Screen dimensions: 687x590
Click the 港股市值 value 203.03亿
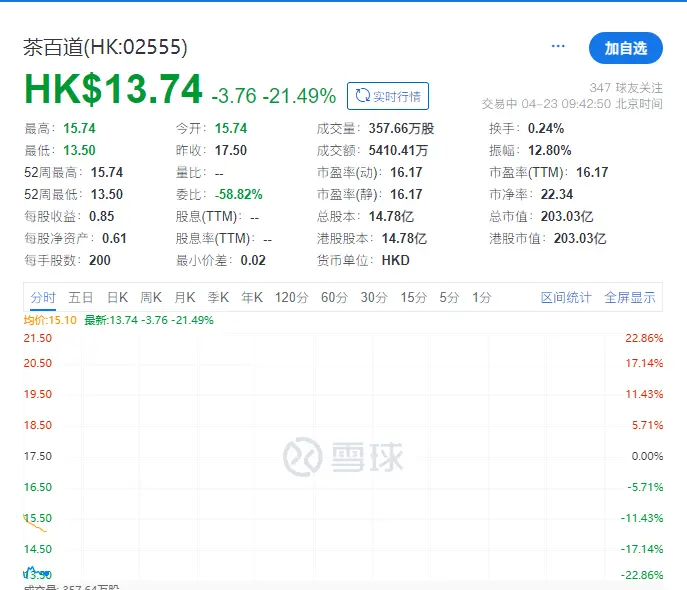[x=580, y=238]
